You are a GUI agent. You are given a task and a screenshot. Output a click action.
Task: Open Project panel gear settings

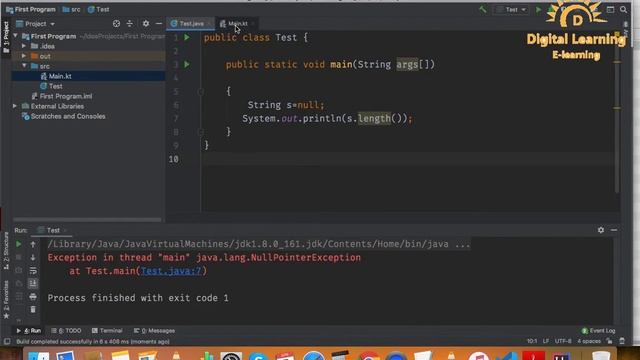[x=146, y=24]
